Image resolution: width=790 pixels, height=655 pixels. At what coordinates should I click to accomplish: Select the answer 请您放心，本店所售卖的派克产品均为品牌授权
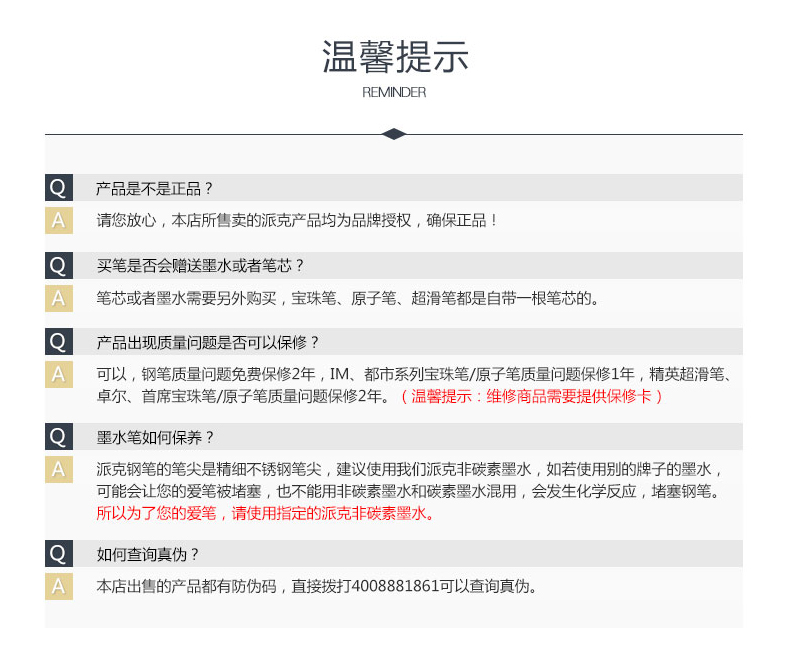pyautogui.click(x=297, y=220)
